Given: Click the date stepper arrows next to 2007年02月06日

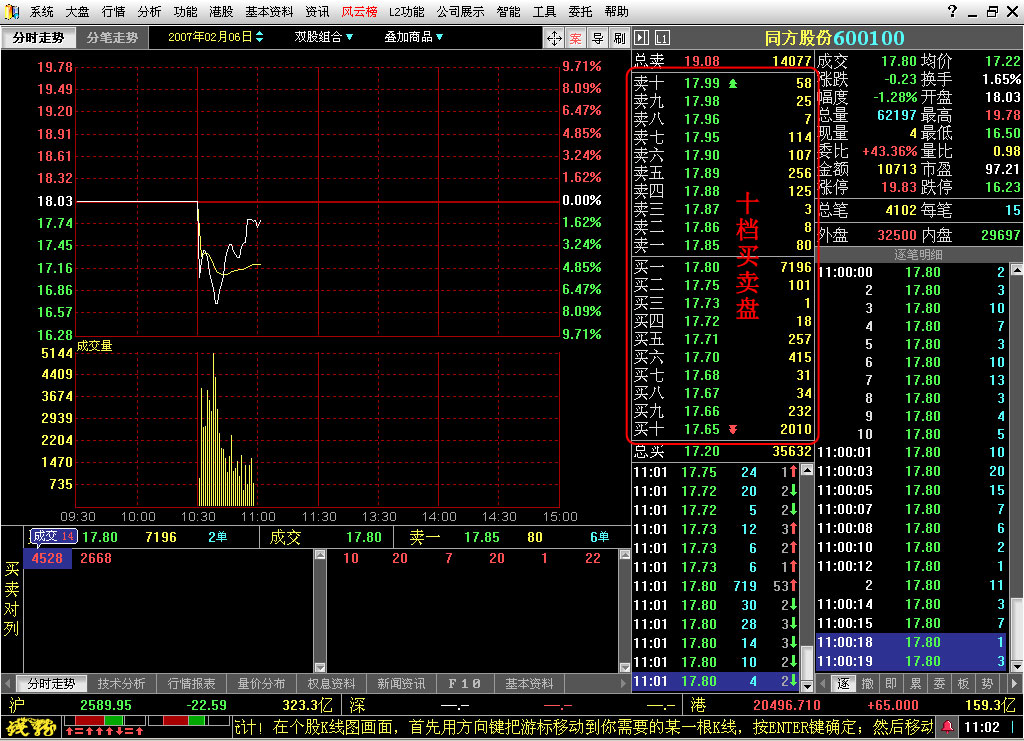Looking at the screenshot, I should tap(259, 37).
